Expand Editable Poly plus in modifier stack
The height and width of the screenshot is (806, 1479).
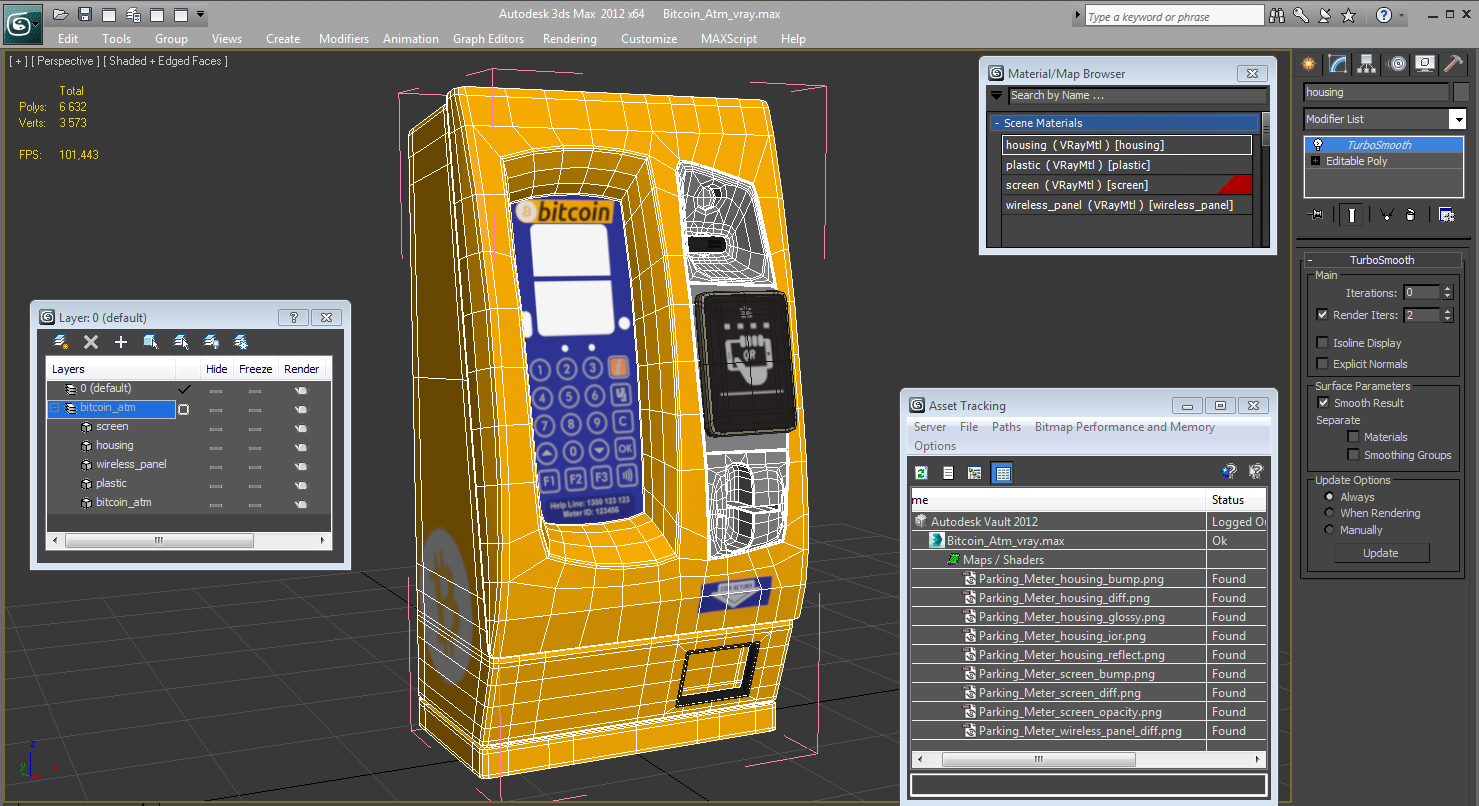click(1315, 161)
